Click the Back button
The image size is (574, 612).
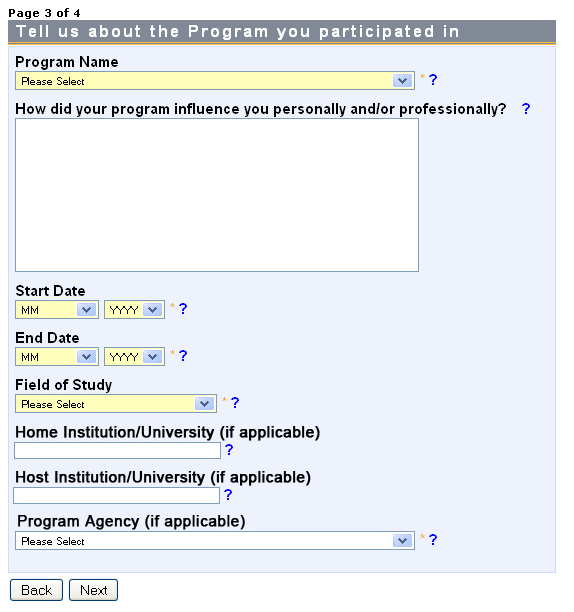(36, 590)
